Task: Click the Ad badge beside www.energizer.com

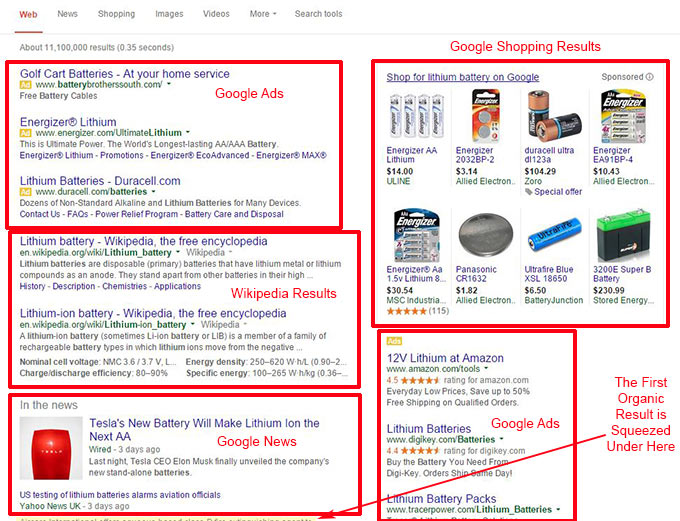Action: 26,133
